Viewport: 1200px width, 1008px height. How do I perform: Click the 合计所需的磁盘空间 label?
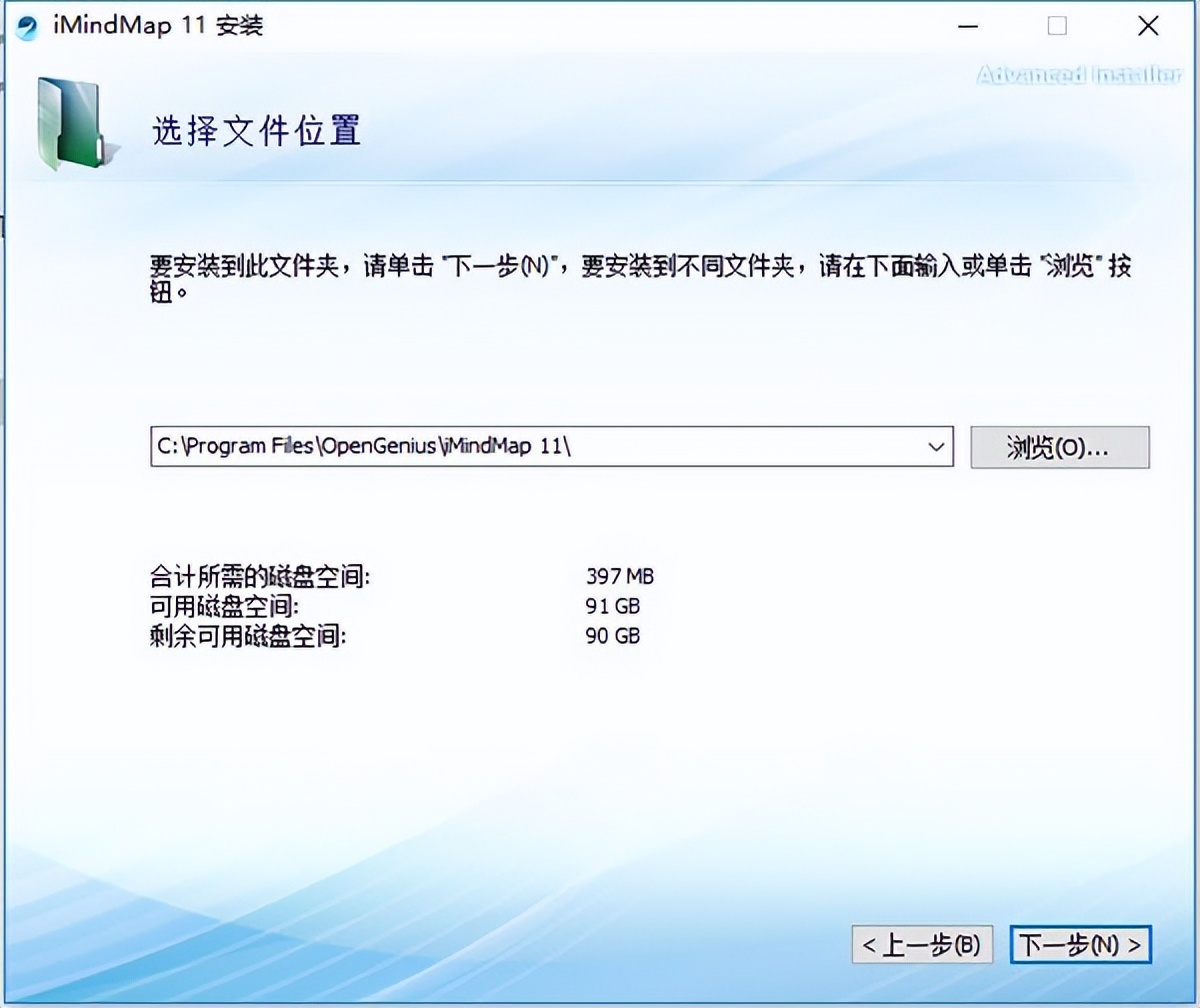260,577
